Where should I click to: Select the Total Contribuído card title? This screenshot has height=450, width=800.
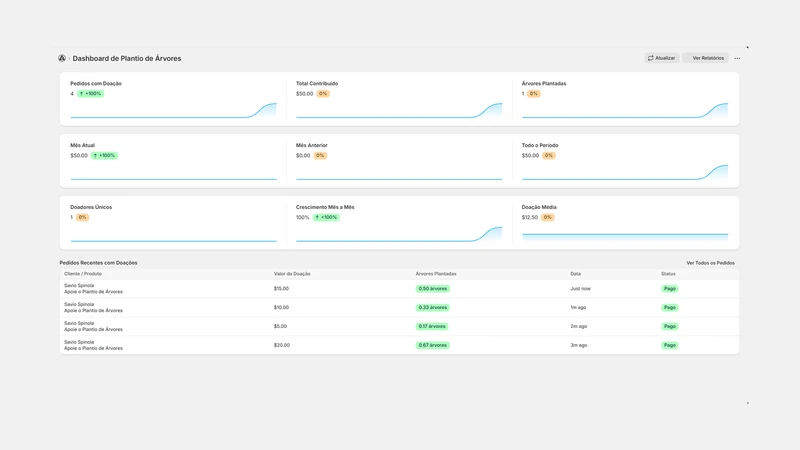317,83
